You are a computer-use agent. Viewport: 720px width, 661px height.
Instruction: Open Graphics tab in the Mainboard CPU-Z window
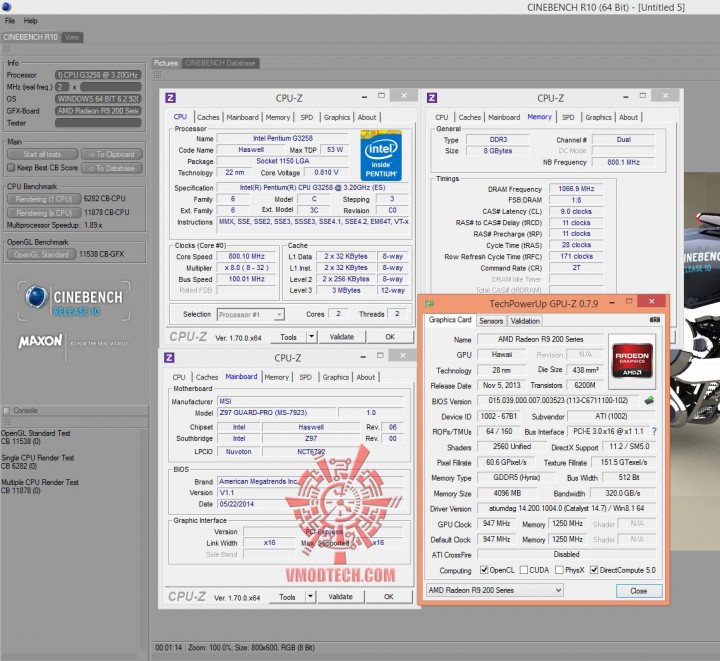point(336,377)
